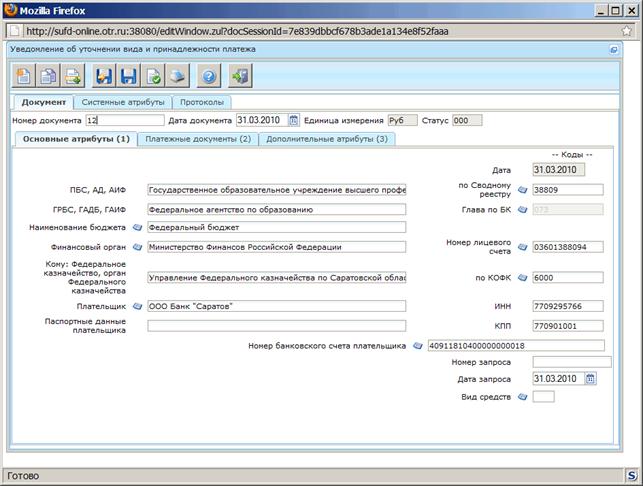Screen dimensions: 643x486
Task: Click the document check icon with green checkmark
Action: (153, 76)
